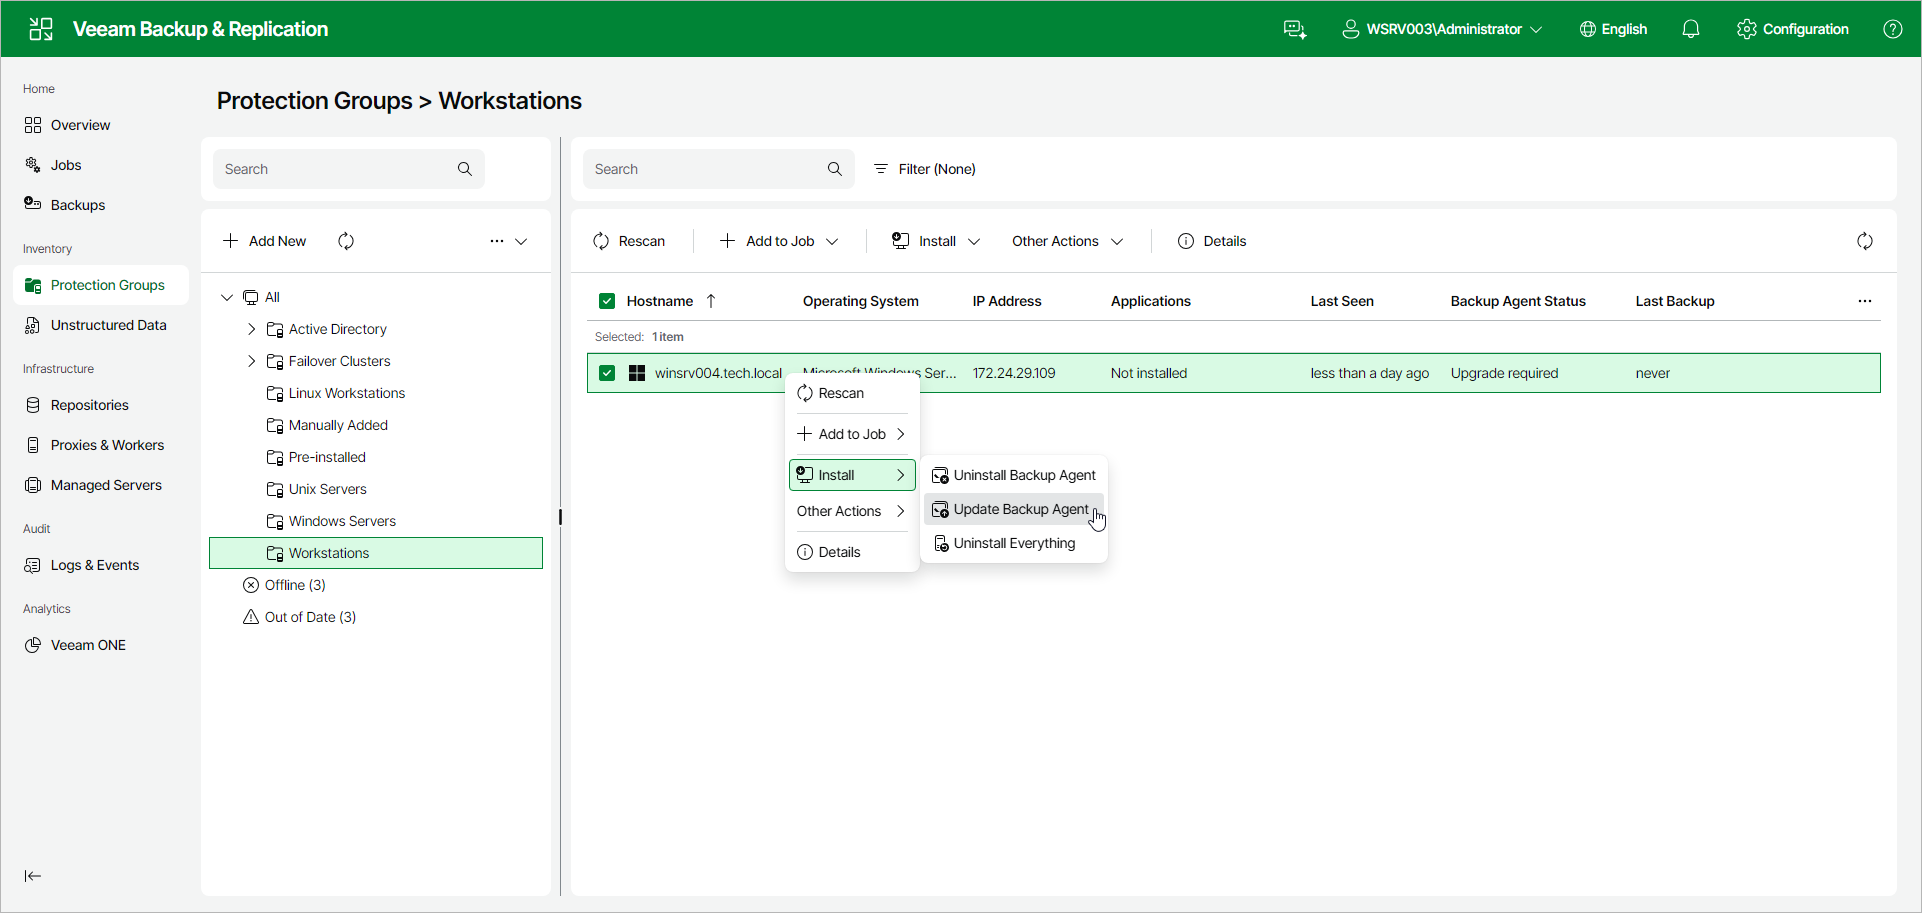Open the remote console icon in header
1922x913 pixels.
1295,29
